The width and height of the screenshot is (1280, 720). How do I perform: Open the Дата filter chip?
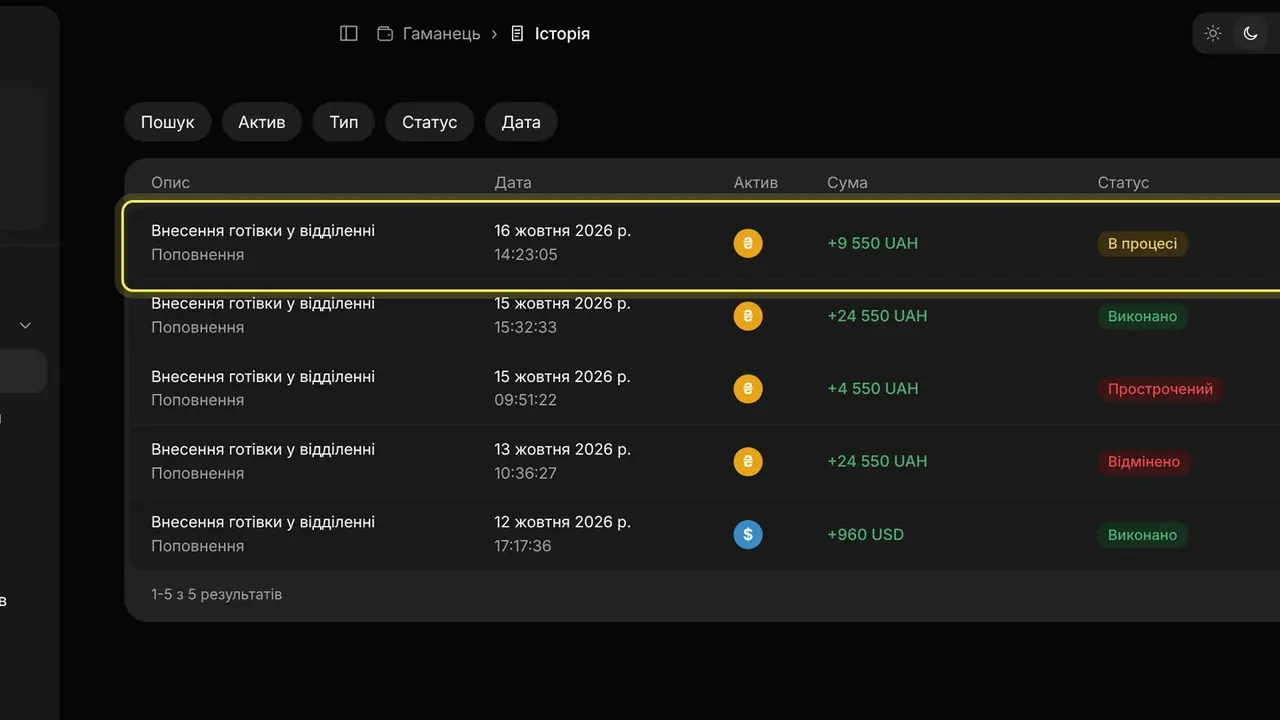[x=521, y=122]
